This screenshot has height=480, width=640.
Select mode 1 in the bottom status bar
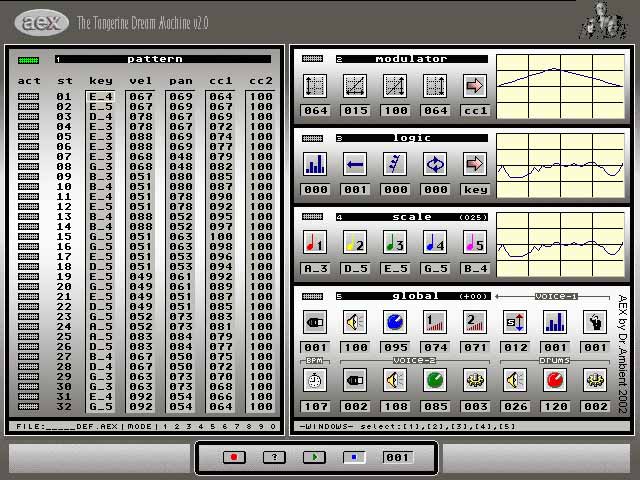(165, 427)
